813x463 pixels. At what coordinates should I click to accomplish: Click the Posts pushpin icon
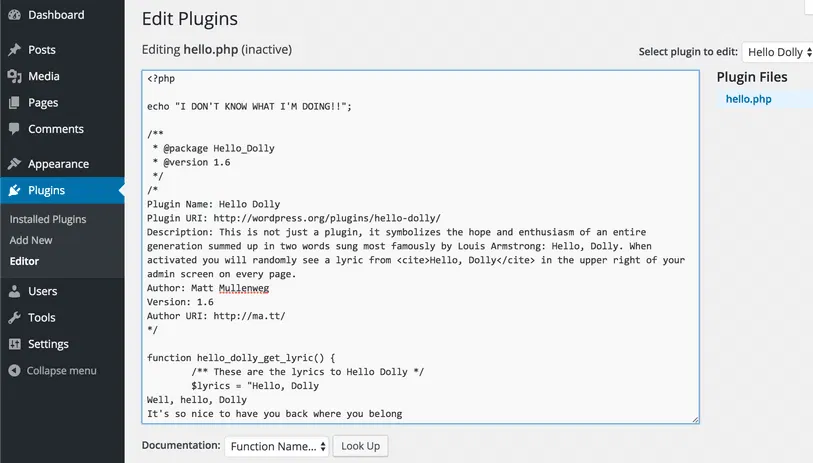pyautogui.click(x=15, y=50)
